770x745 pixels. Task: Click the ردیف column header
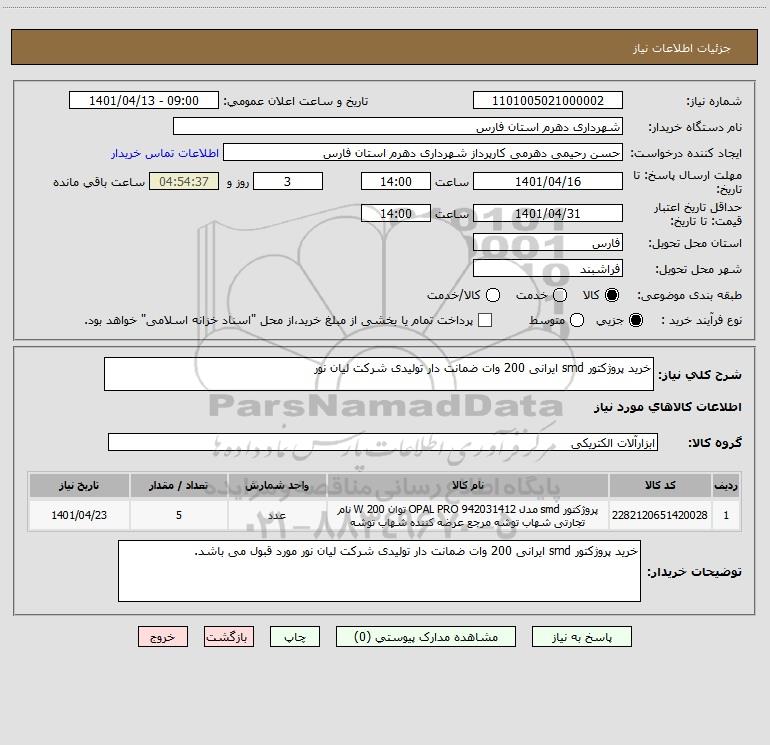(x=726, y=485)
